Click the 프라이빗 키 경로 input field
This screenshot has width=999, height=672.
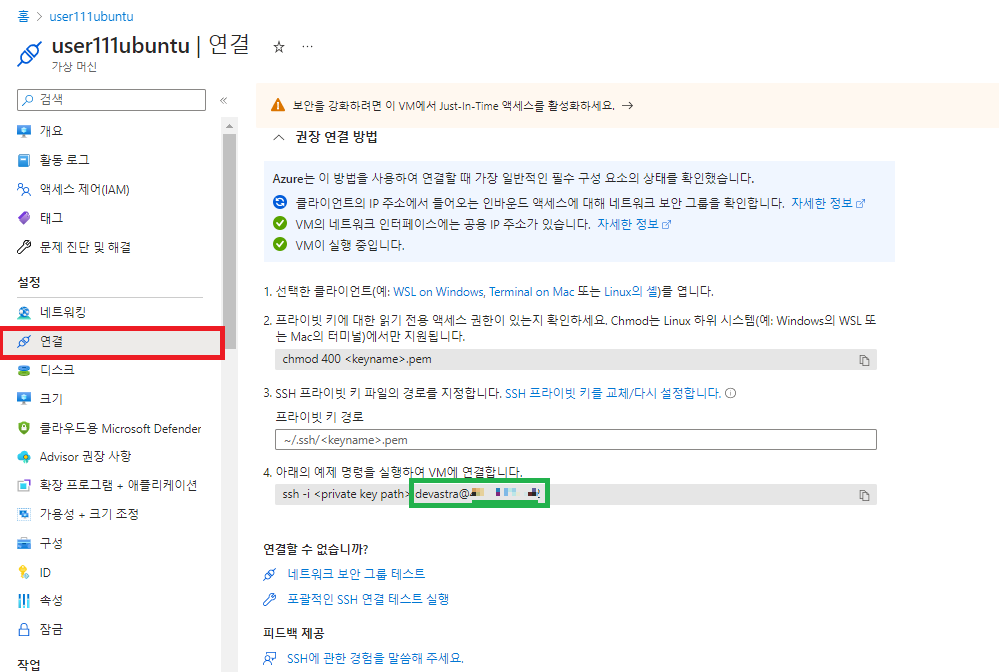(x=576, y=440)
